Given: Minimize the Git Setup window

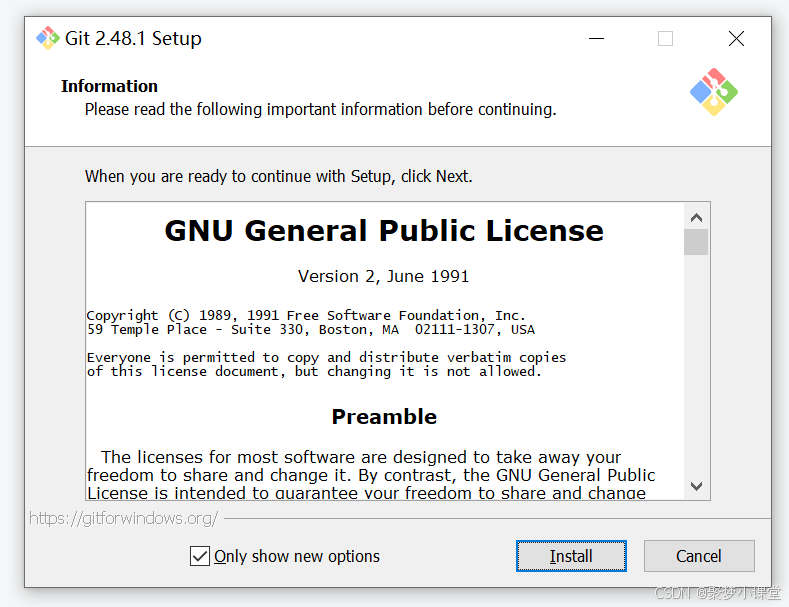Looking at the screenshot, I should click(x=596, y=38).
